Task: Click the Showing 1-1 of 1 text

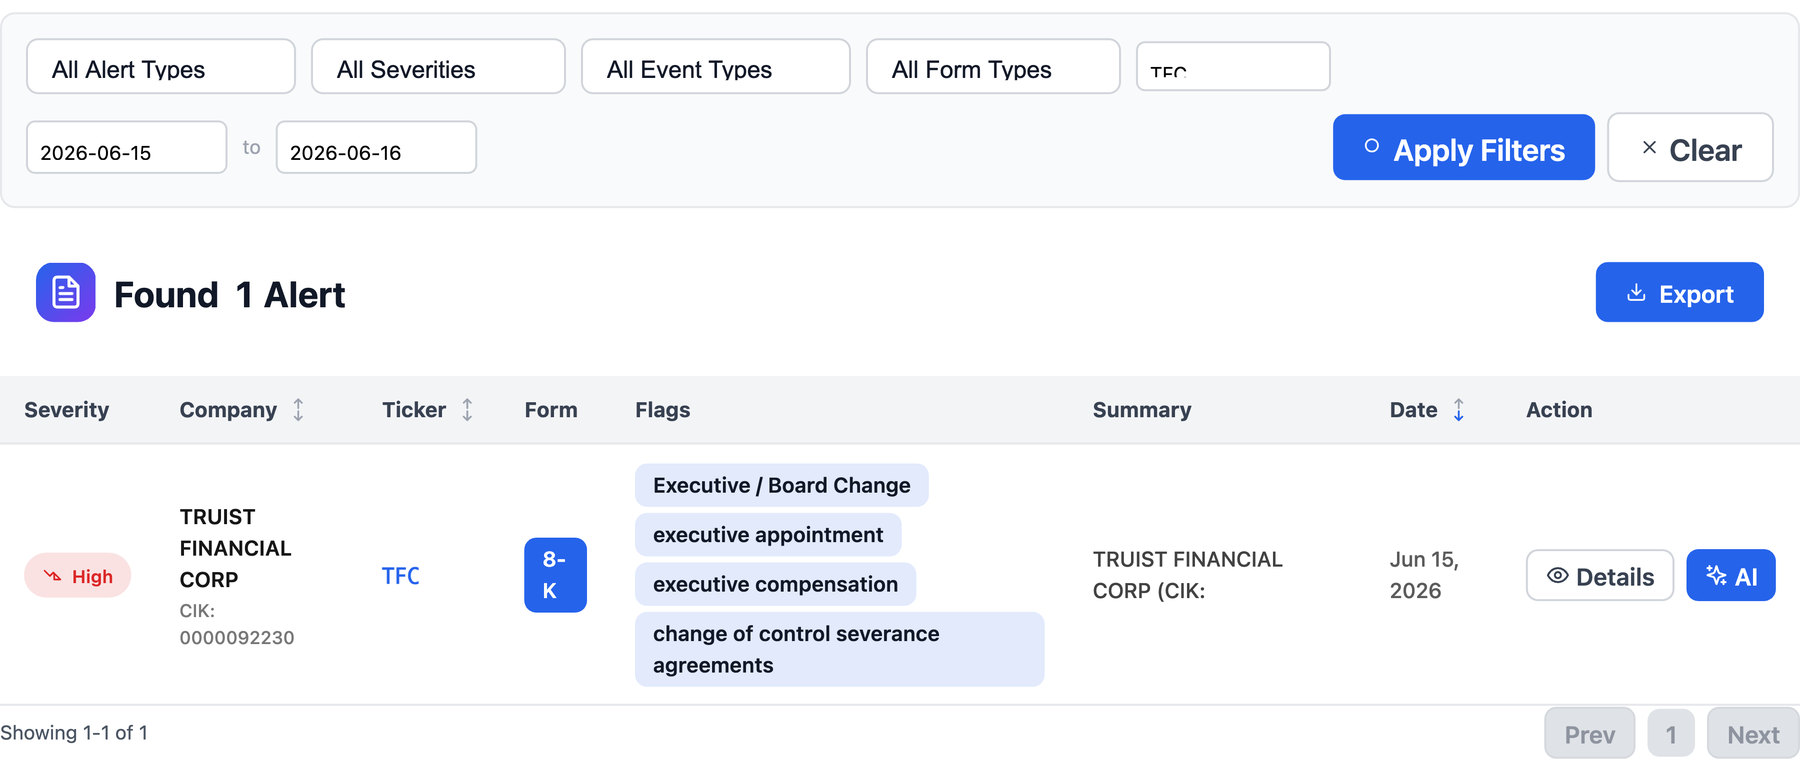Action: click(x=74, y=733)
